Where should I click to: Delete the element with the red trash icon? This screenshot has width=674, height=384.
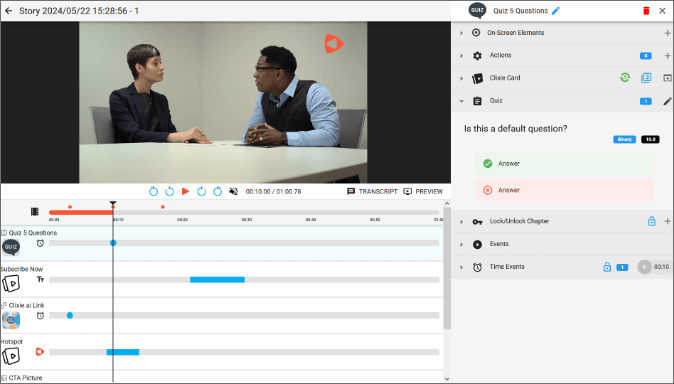coord(646,11)
